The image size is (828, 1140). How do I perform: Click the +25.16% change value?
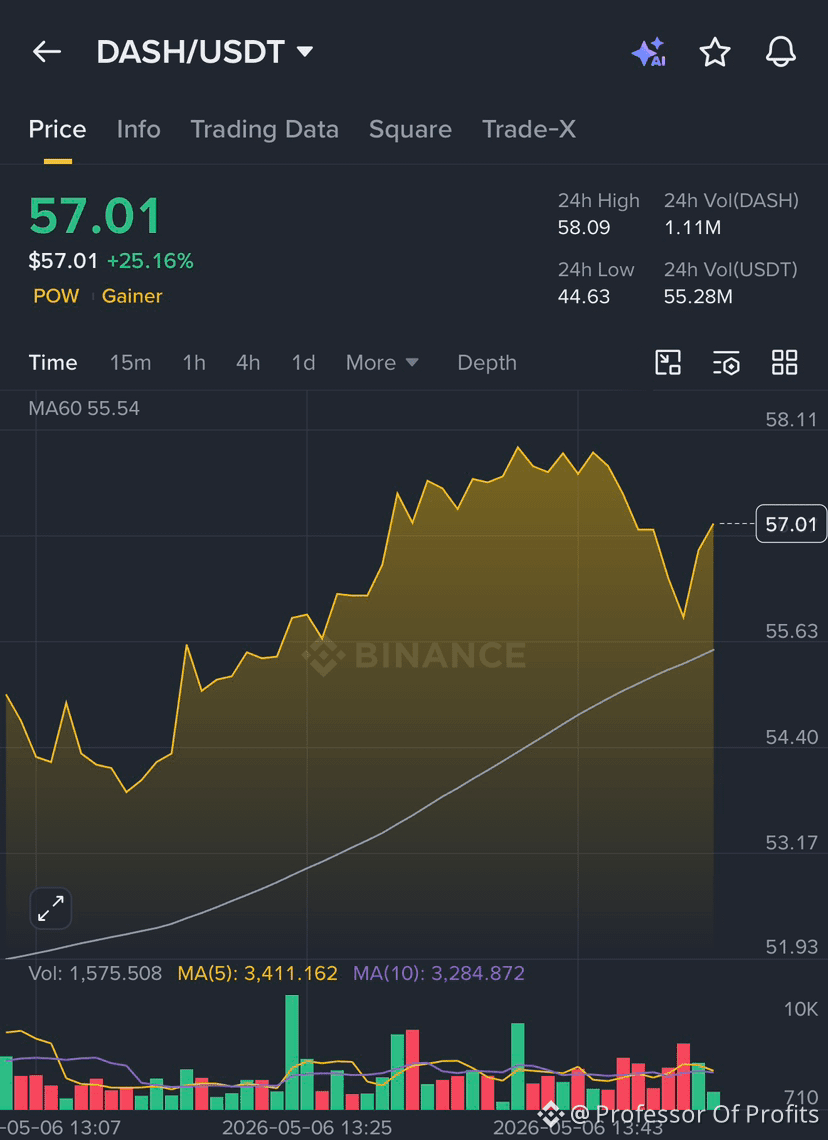150,261
